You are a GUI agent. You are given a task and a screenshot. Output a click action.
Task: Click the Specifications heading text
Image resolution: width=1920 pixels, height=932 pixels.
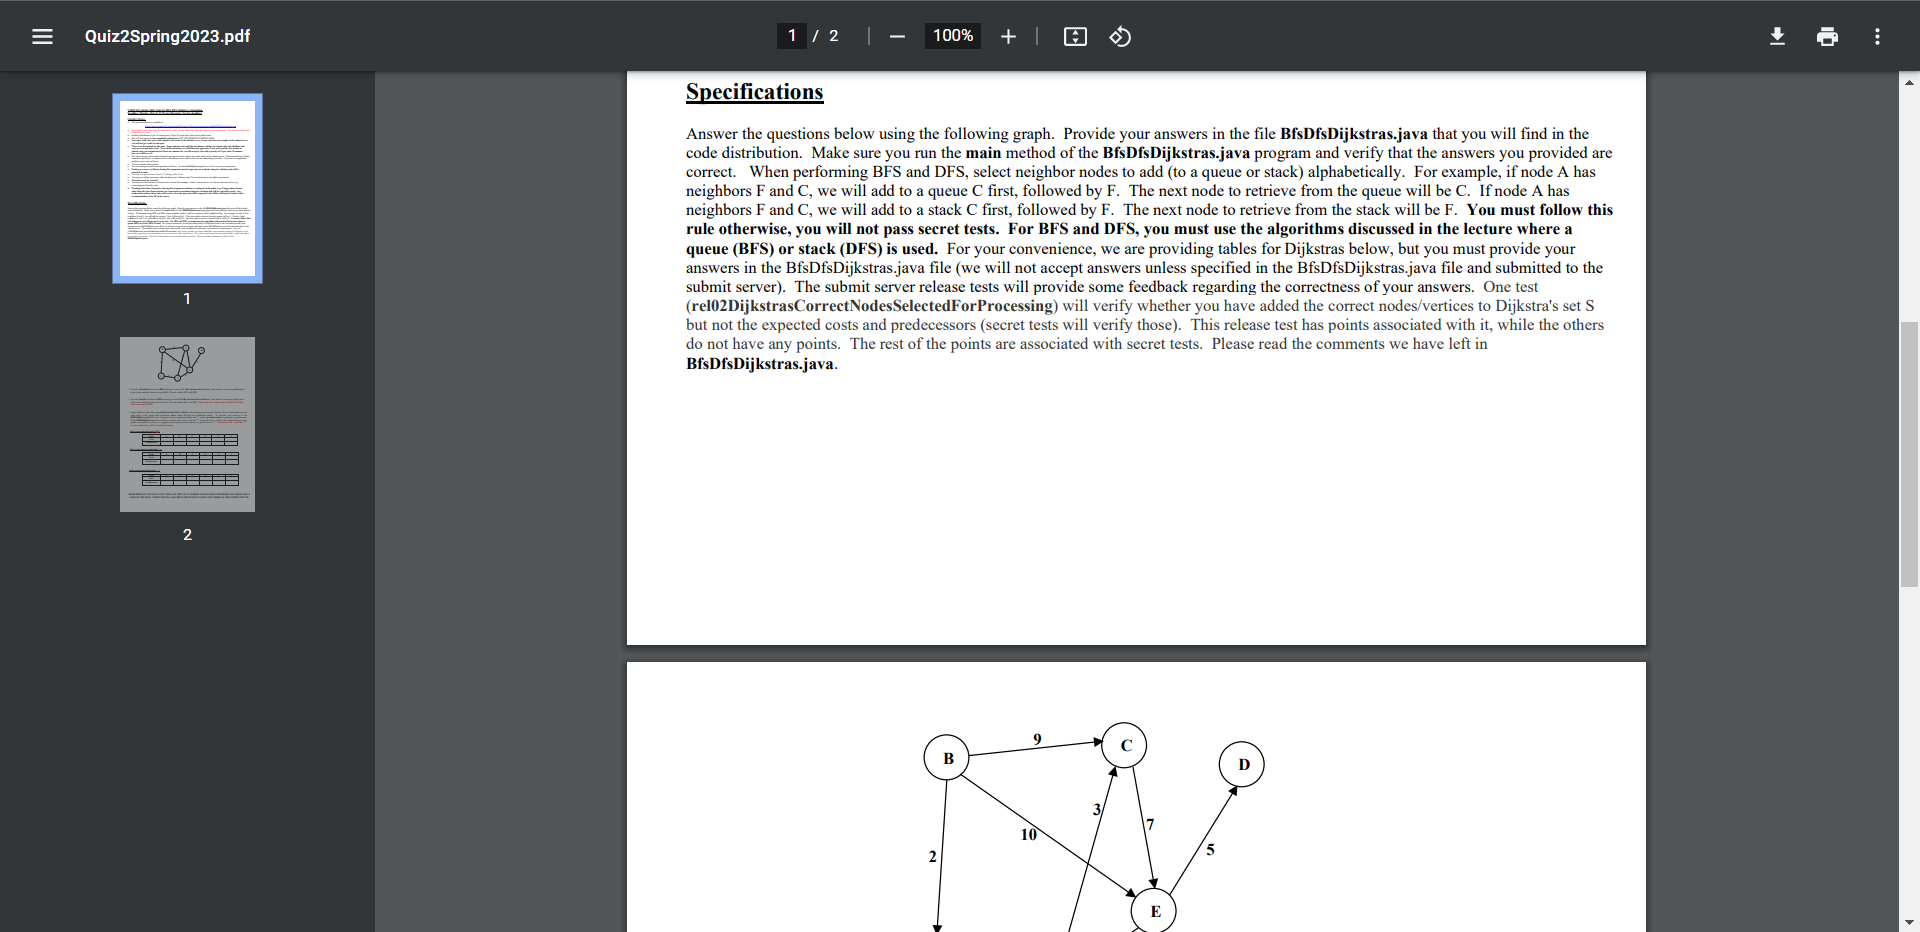pos(754,91)
